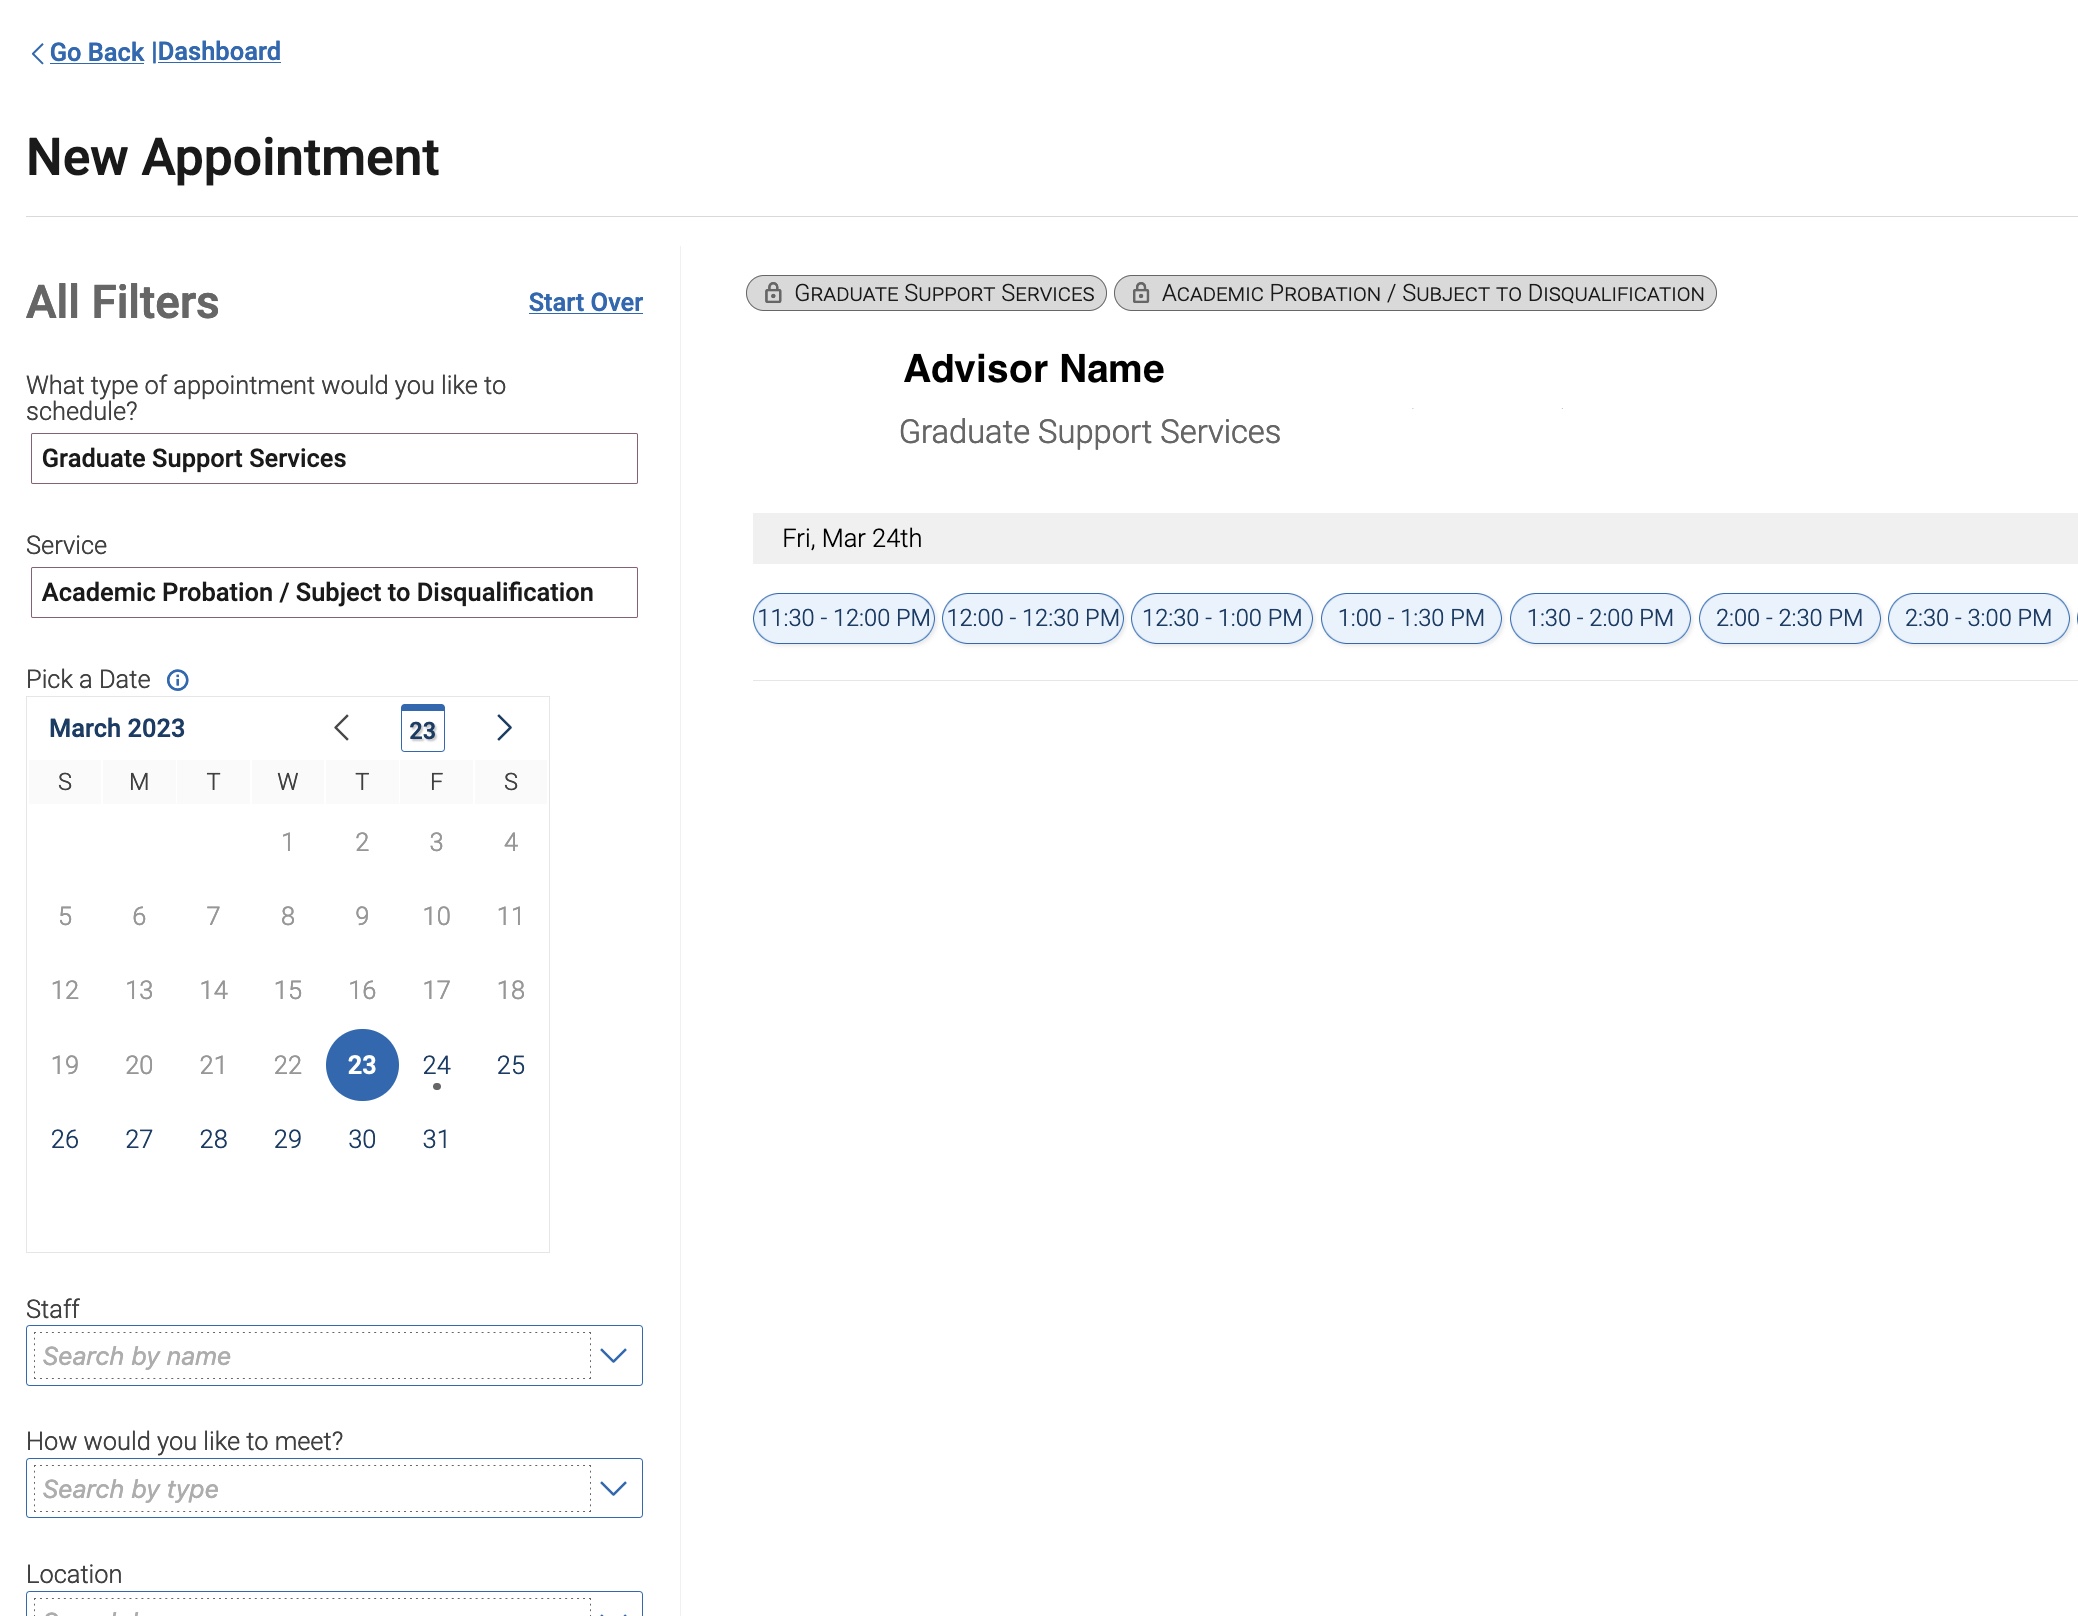
Task: Click the back chevron beside Go Back
Action: pyautogui.click(x=38, y=53)
